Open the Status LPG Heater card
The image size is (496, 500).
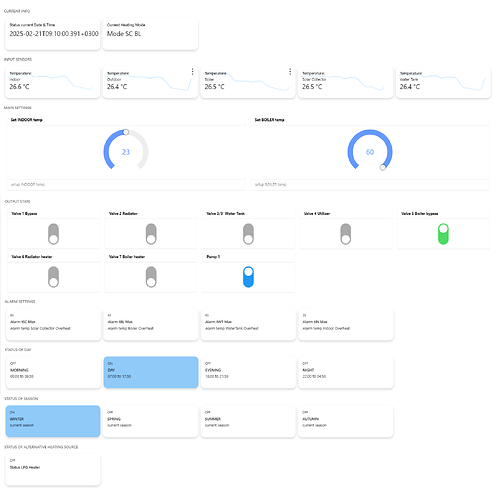pos(53,469)
